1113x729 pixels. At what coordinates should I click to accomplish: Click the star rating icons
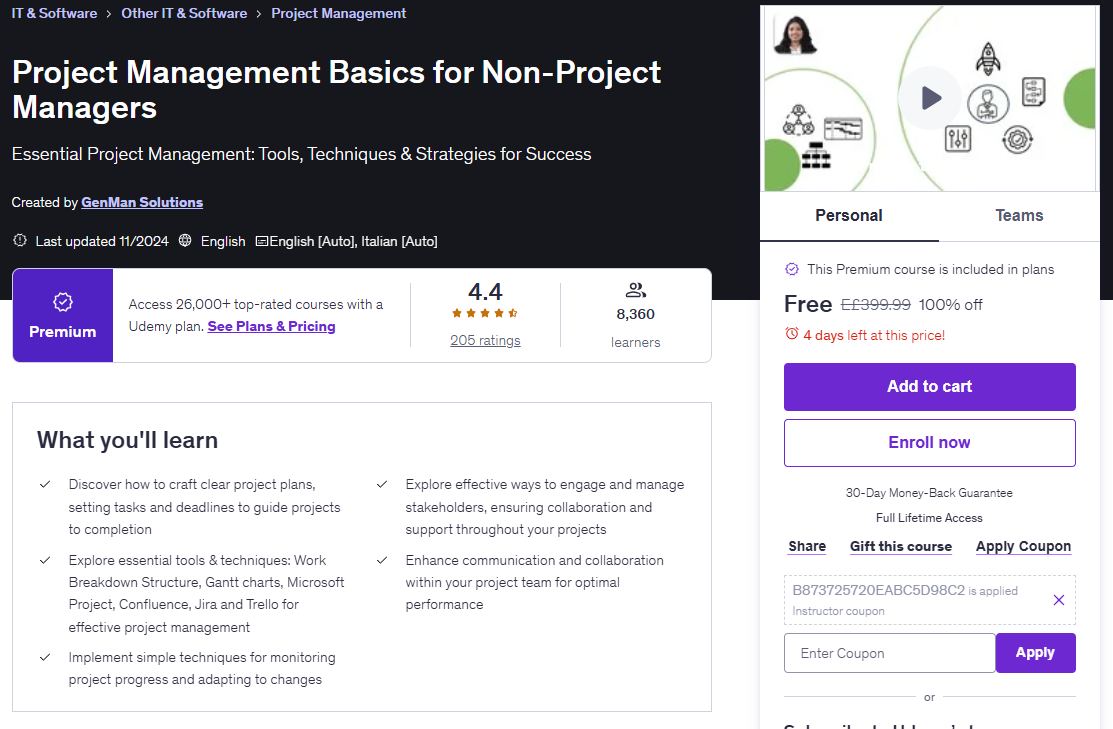tap(485, 313)
